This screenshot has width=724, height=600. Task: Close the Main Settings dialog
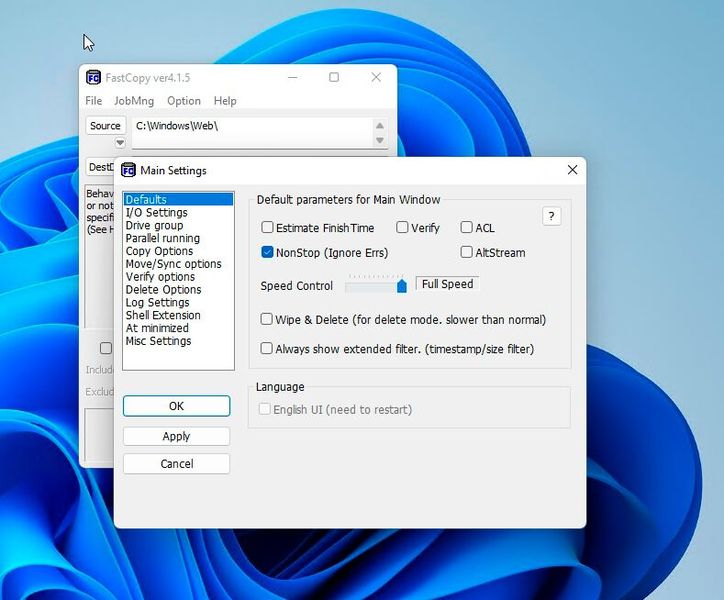572,170
